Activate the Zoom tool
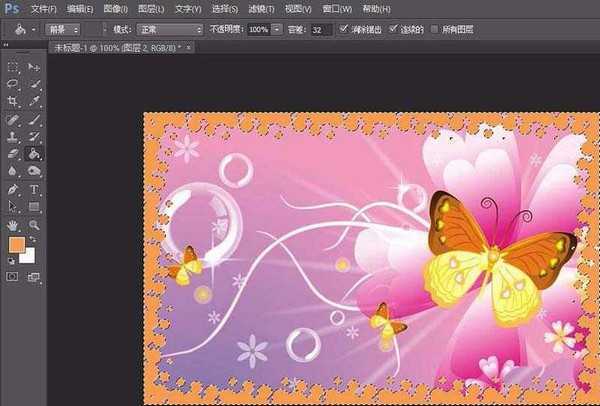600x406 pixels. (34, 225)
